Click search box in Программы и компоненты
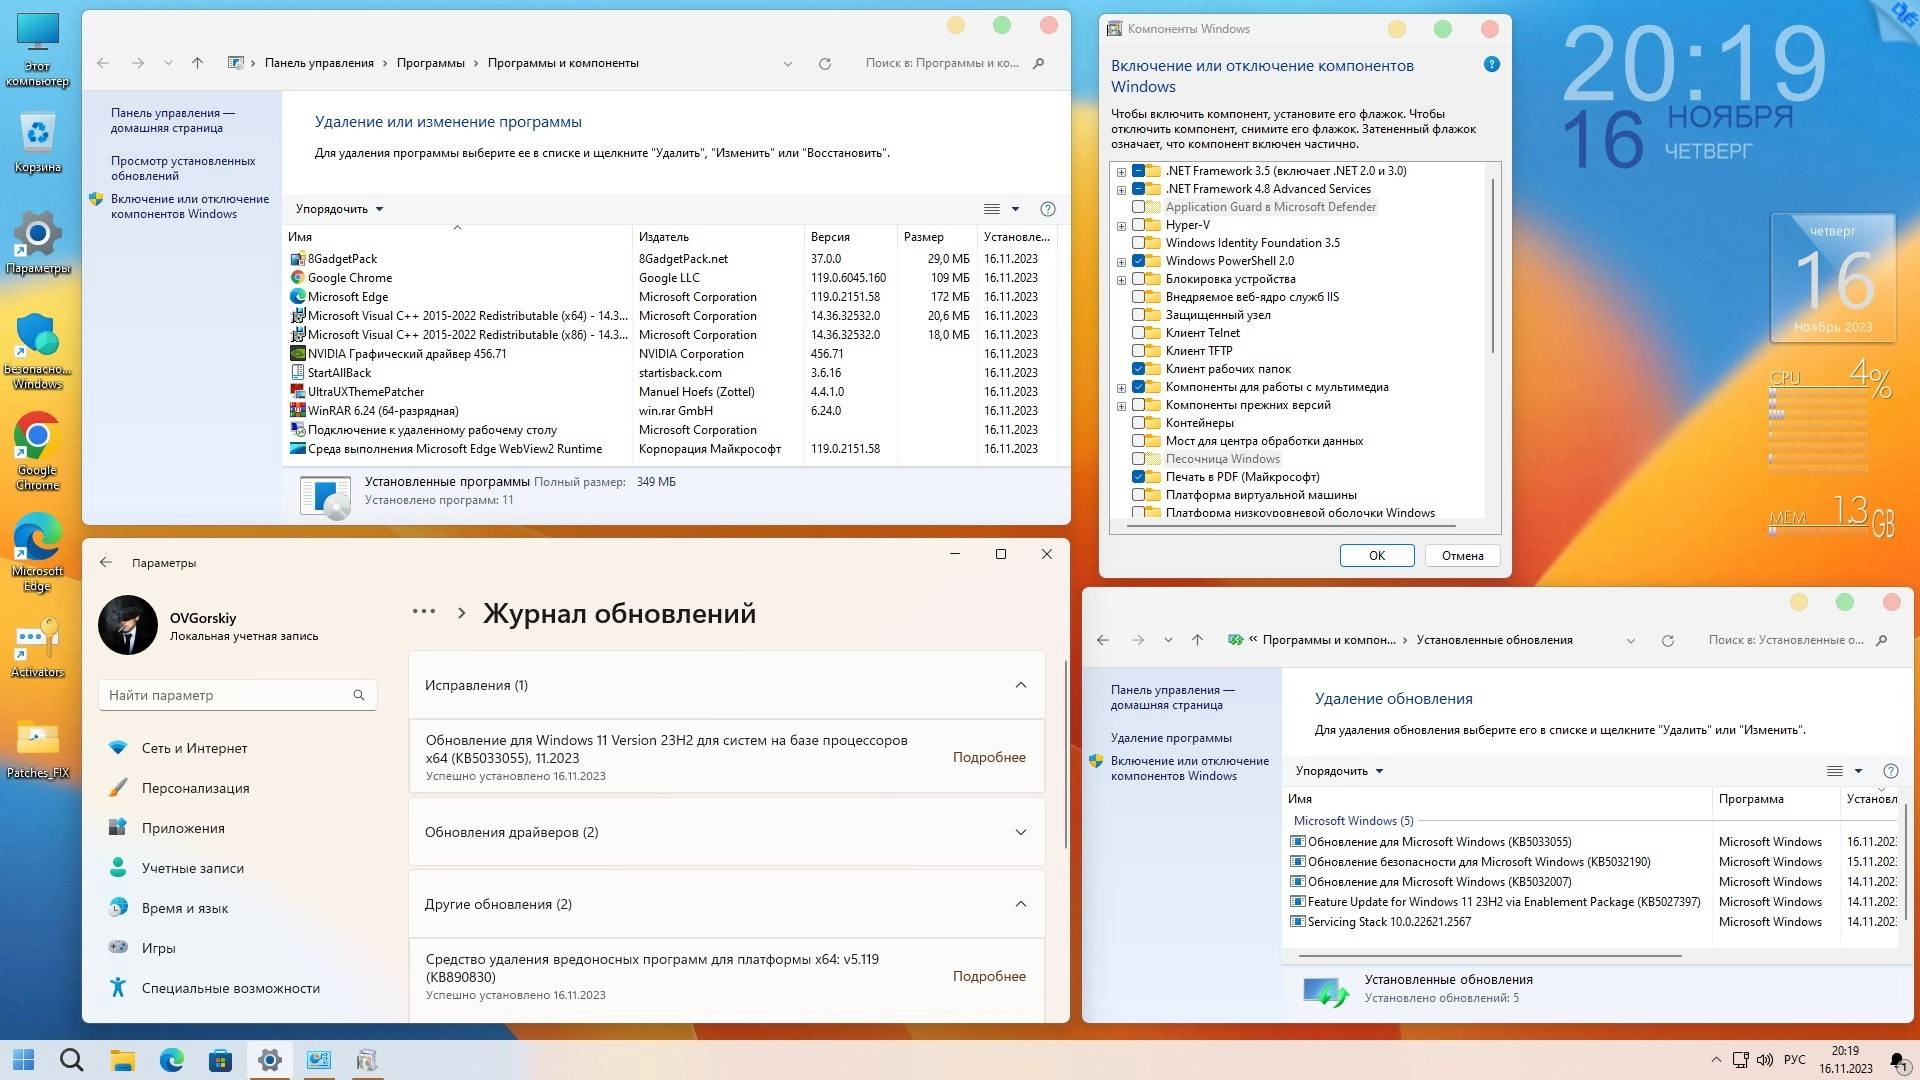Viewport: 1920px width, 1080px height. tap(955, 63)
